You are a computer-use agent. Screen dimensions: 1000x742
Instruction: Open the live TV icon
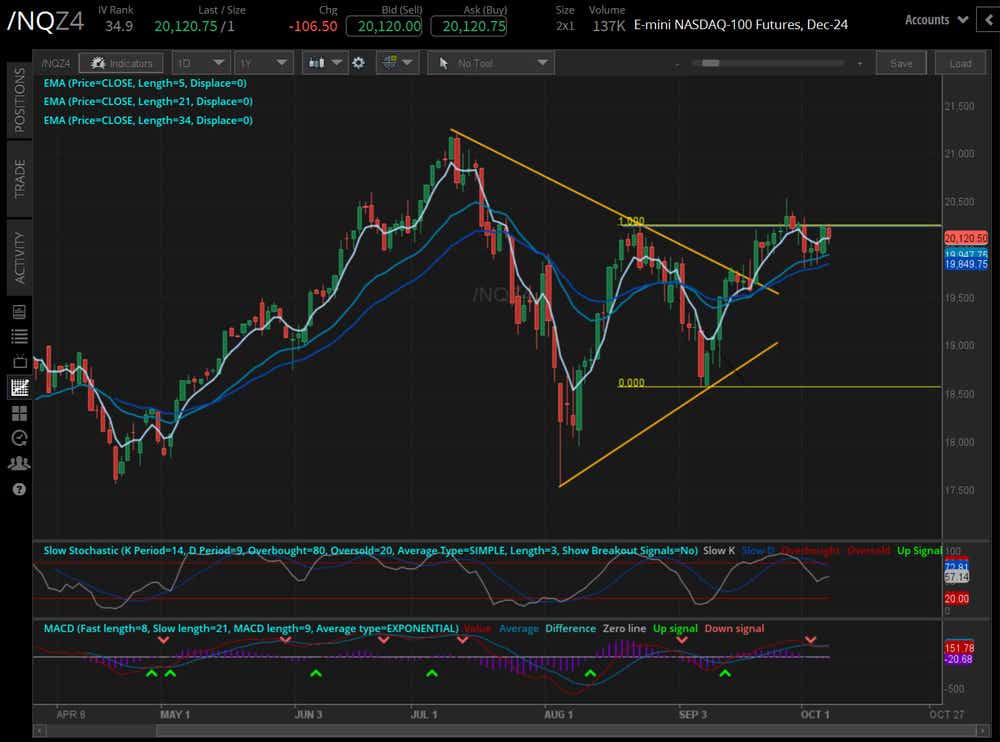19,361
